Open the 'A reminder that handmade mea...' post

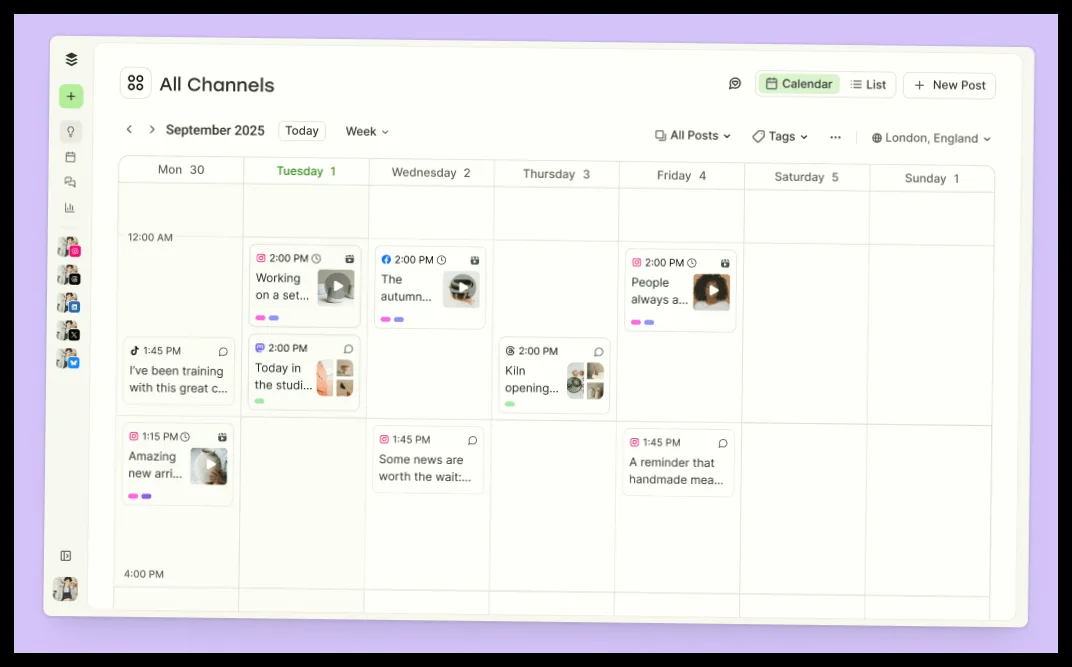coord(678,463)
